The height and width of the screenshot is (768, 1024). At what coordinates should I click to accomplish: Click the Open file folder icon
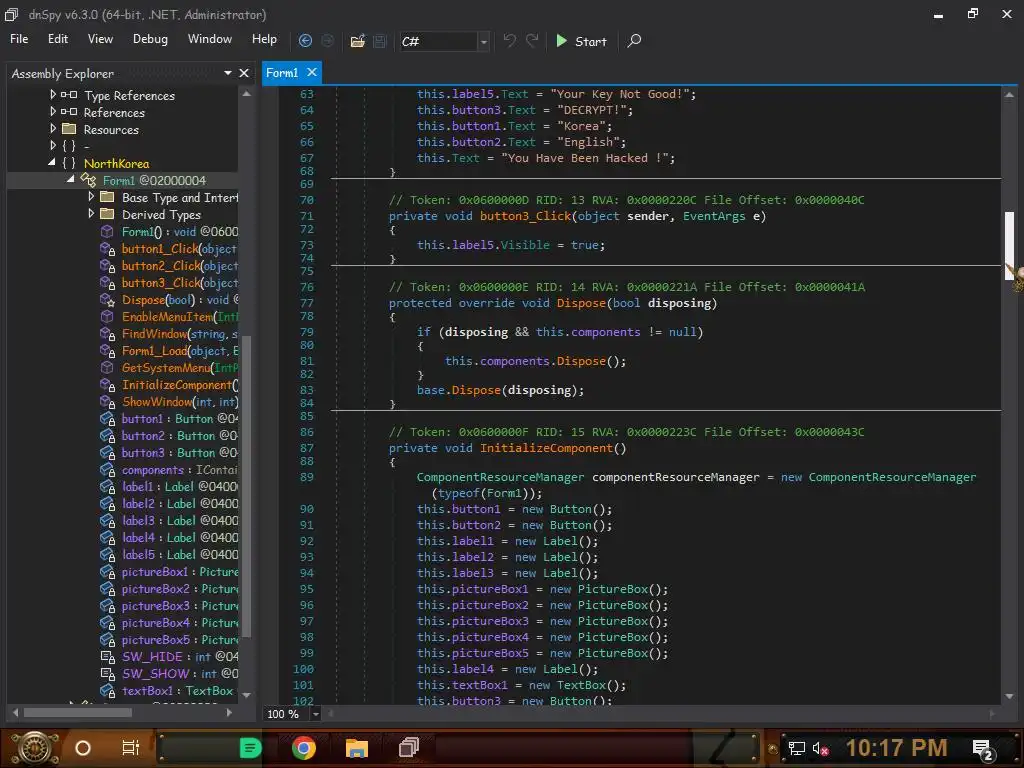point(357,41)
